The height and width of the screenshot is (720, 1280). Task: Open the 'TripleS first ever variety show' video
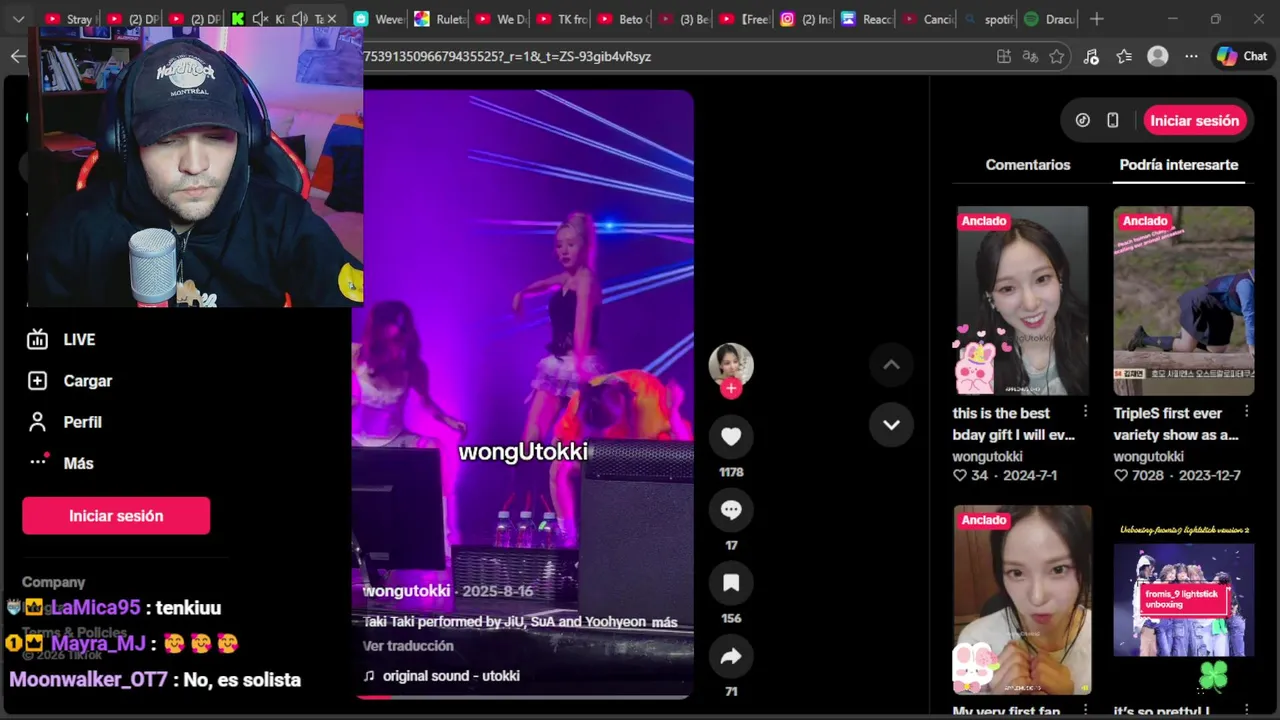tap(1184, 301)
